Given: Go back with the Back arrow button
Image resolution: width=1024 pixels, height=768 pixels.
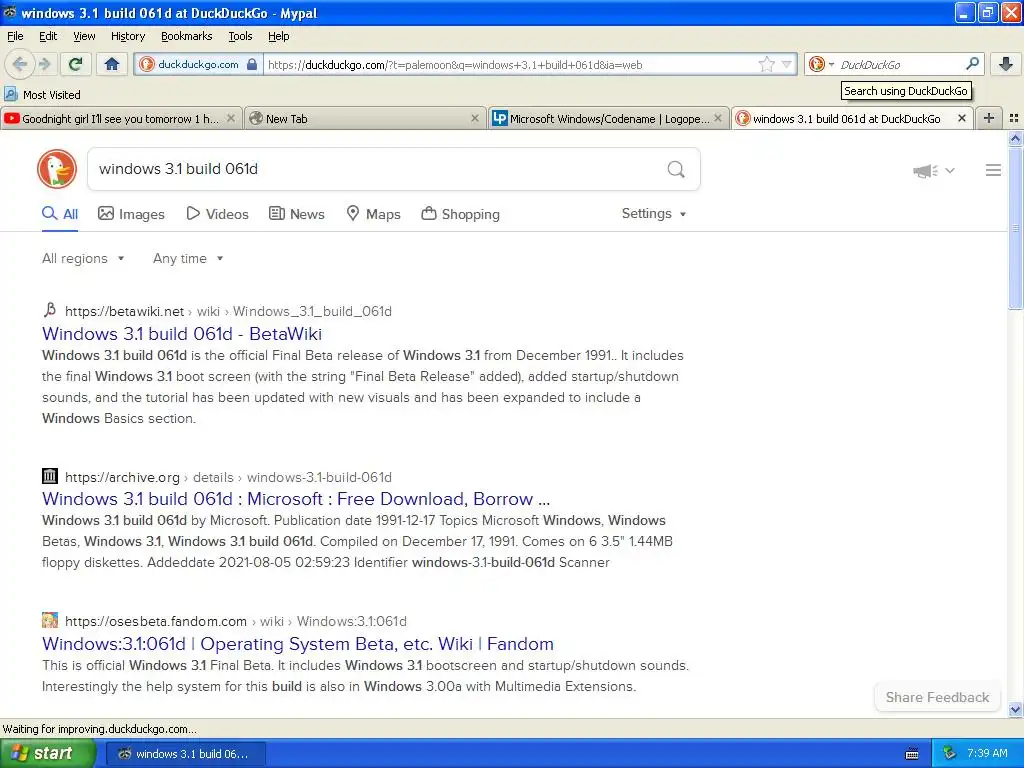Looking at the screenshot, I should [x=19, y=64].
